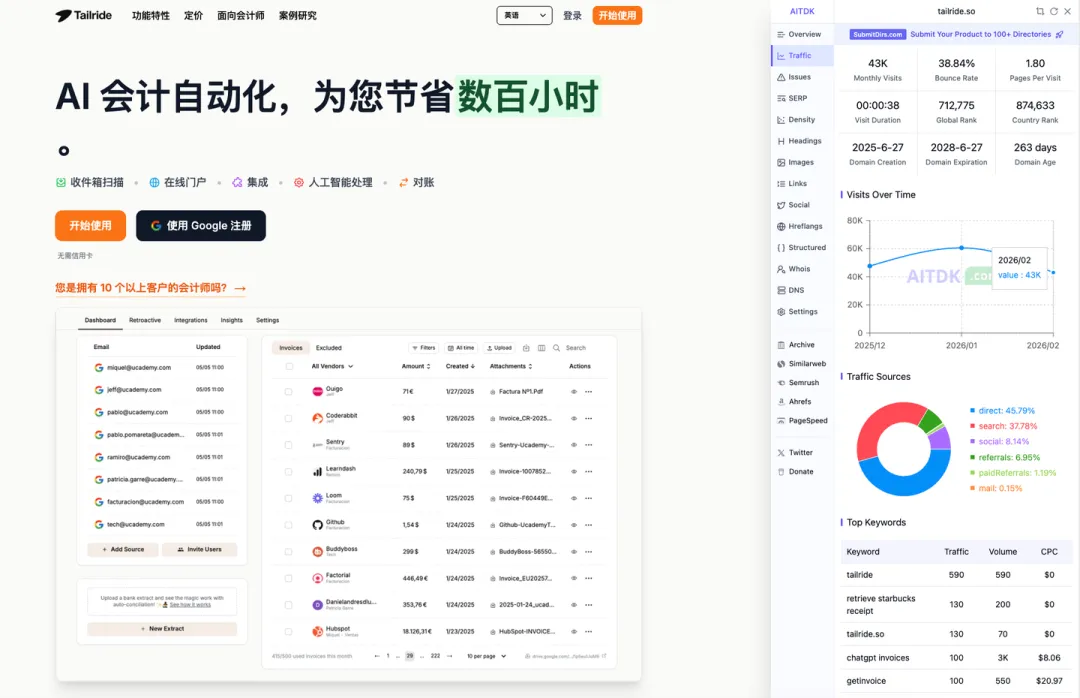This screenshot has height=698, width=1080.
Task: Click the AITDK panel crop/screenshot icon
Action: click(1040, 11)
